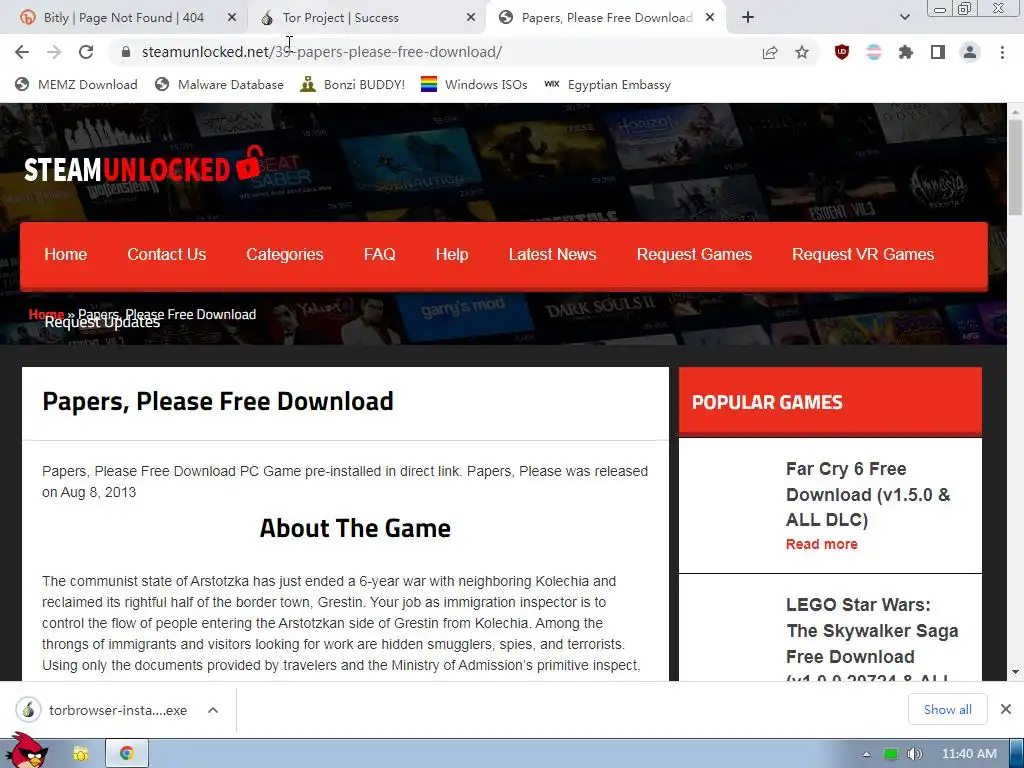Open Windows ISOs bookmark
The height and width of the screenshot is (768, 1024).
coord(474,85)
